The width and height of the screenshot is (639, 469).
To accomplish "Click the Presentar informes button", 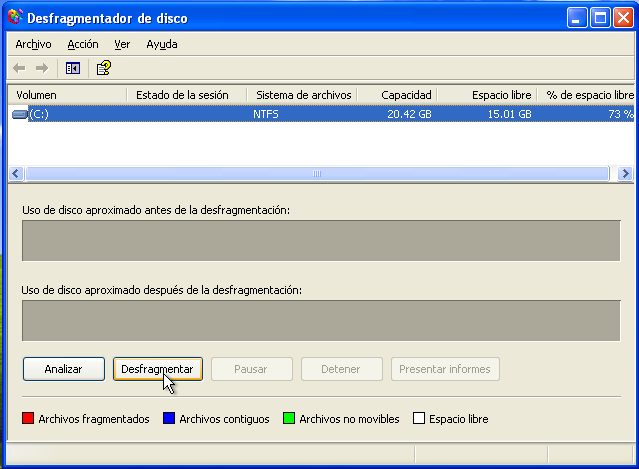I will 445,369.
